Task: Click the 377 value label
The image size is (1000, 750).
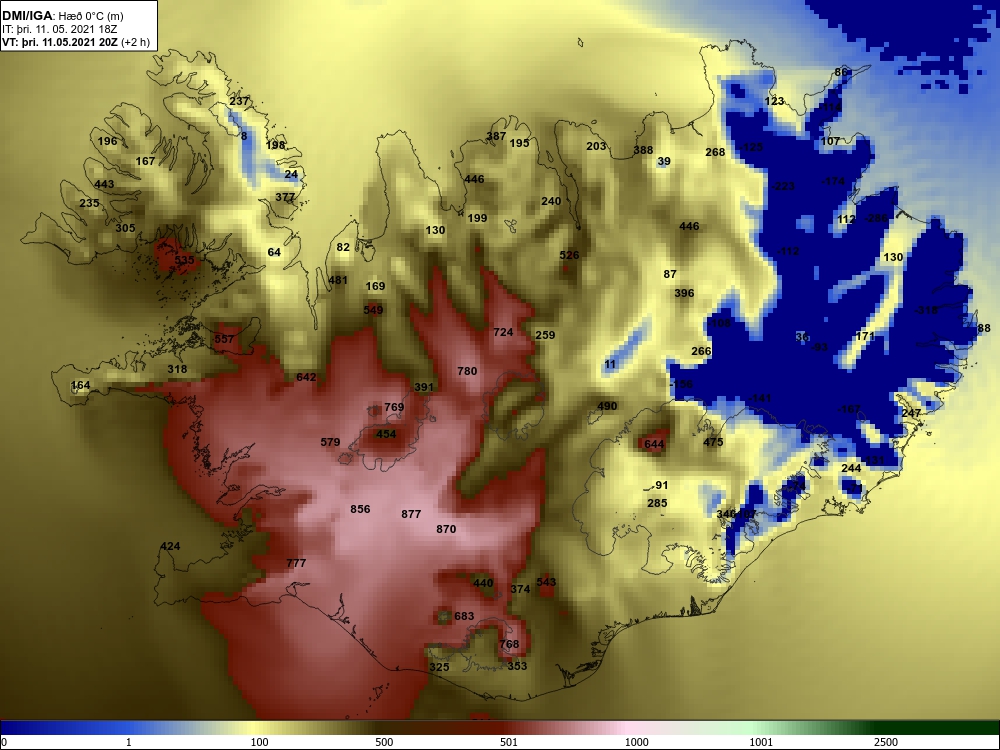Action: click(x=285, y=197)
